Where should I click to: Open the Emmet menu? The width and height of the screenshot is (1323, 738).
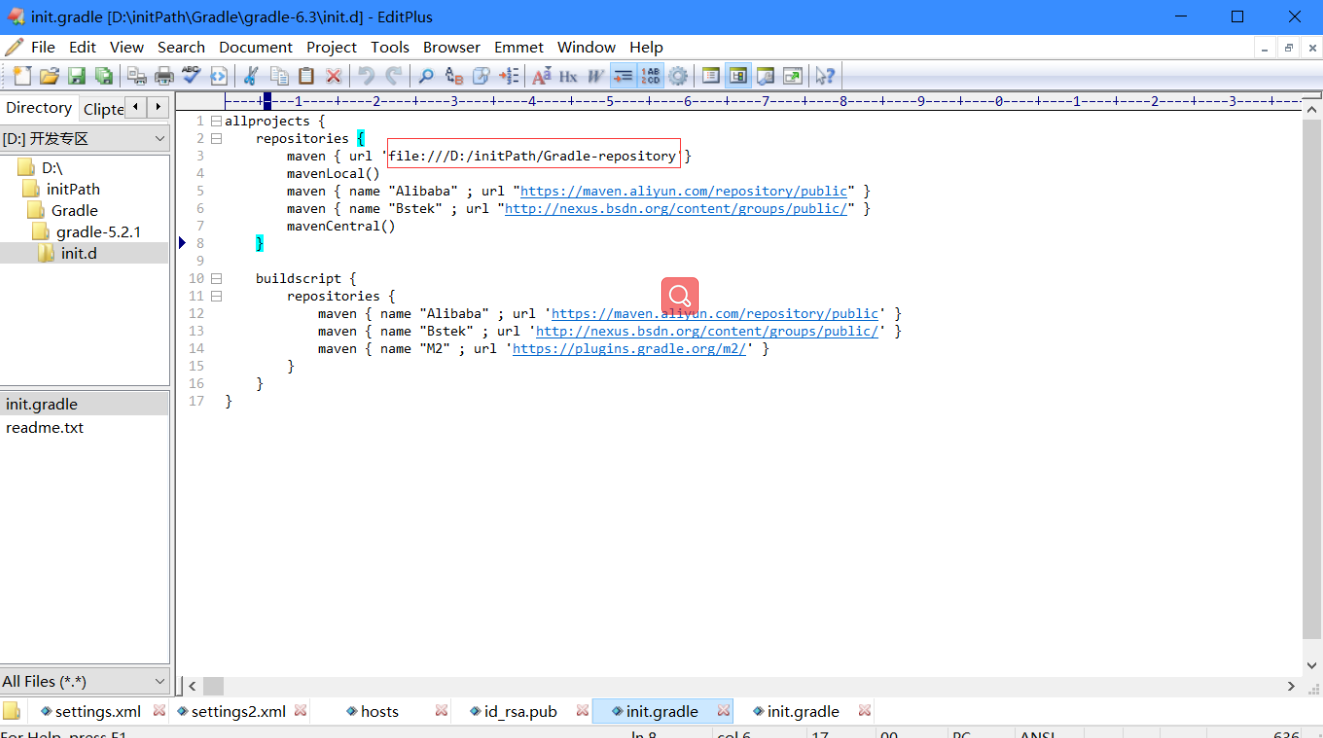click(x=519, y=47)
